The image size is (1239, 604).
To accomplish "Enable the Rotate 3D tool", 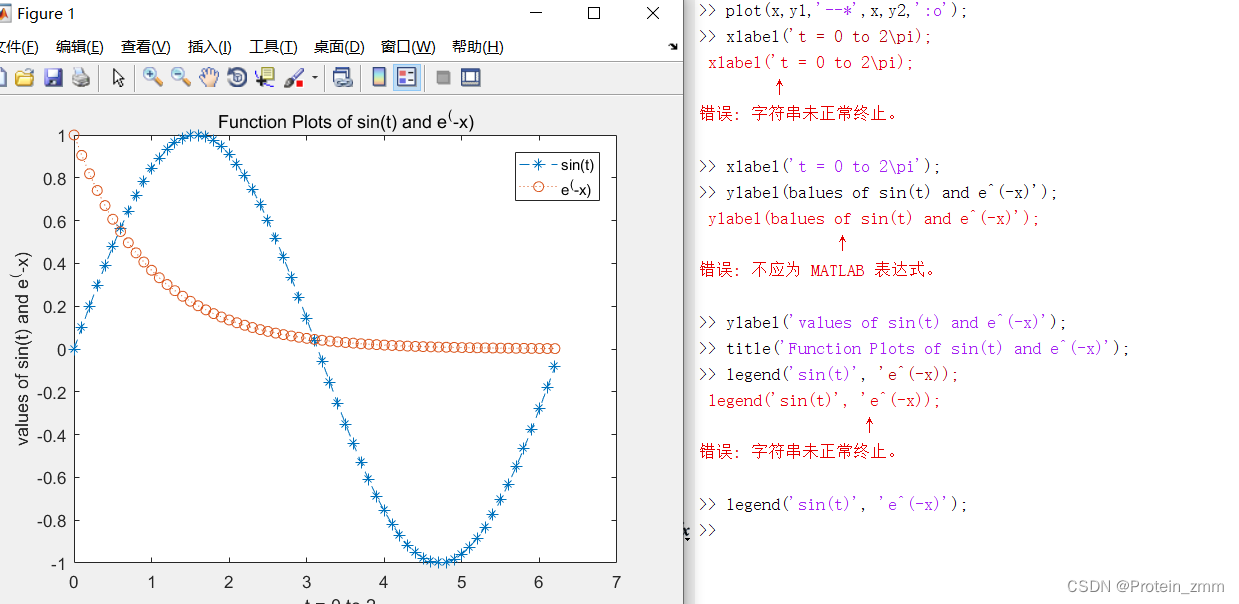I will (x=236, y=77).
